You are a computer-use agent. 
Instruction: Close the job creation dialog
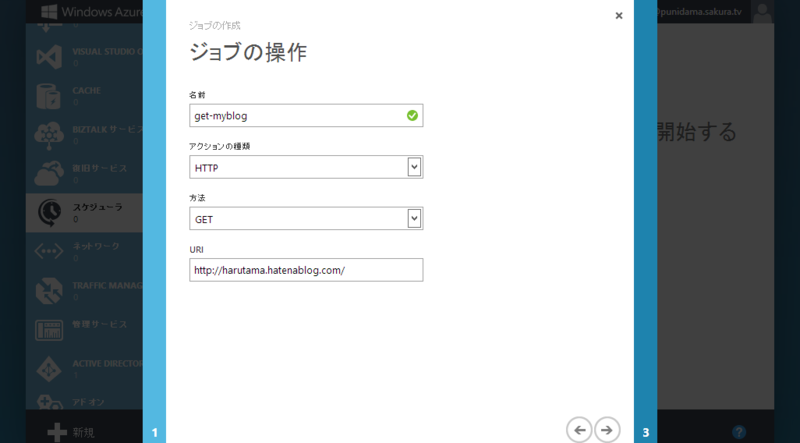pyautogui.click(x=619, y=16)
